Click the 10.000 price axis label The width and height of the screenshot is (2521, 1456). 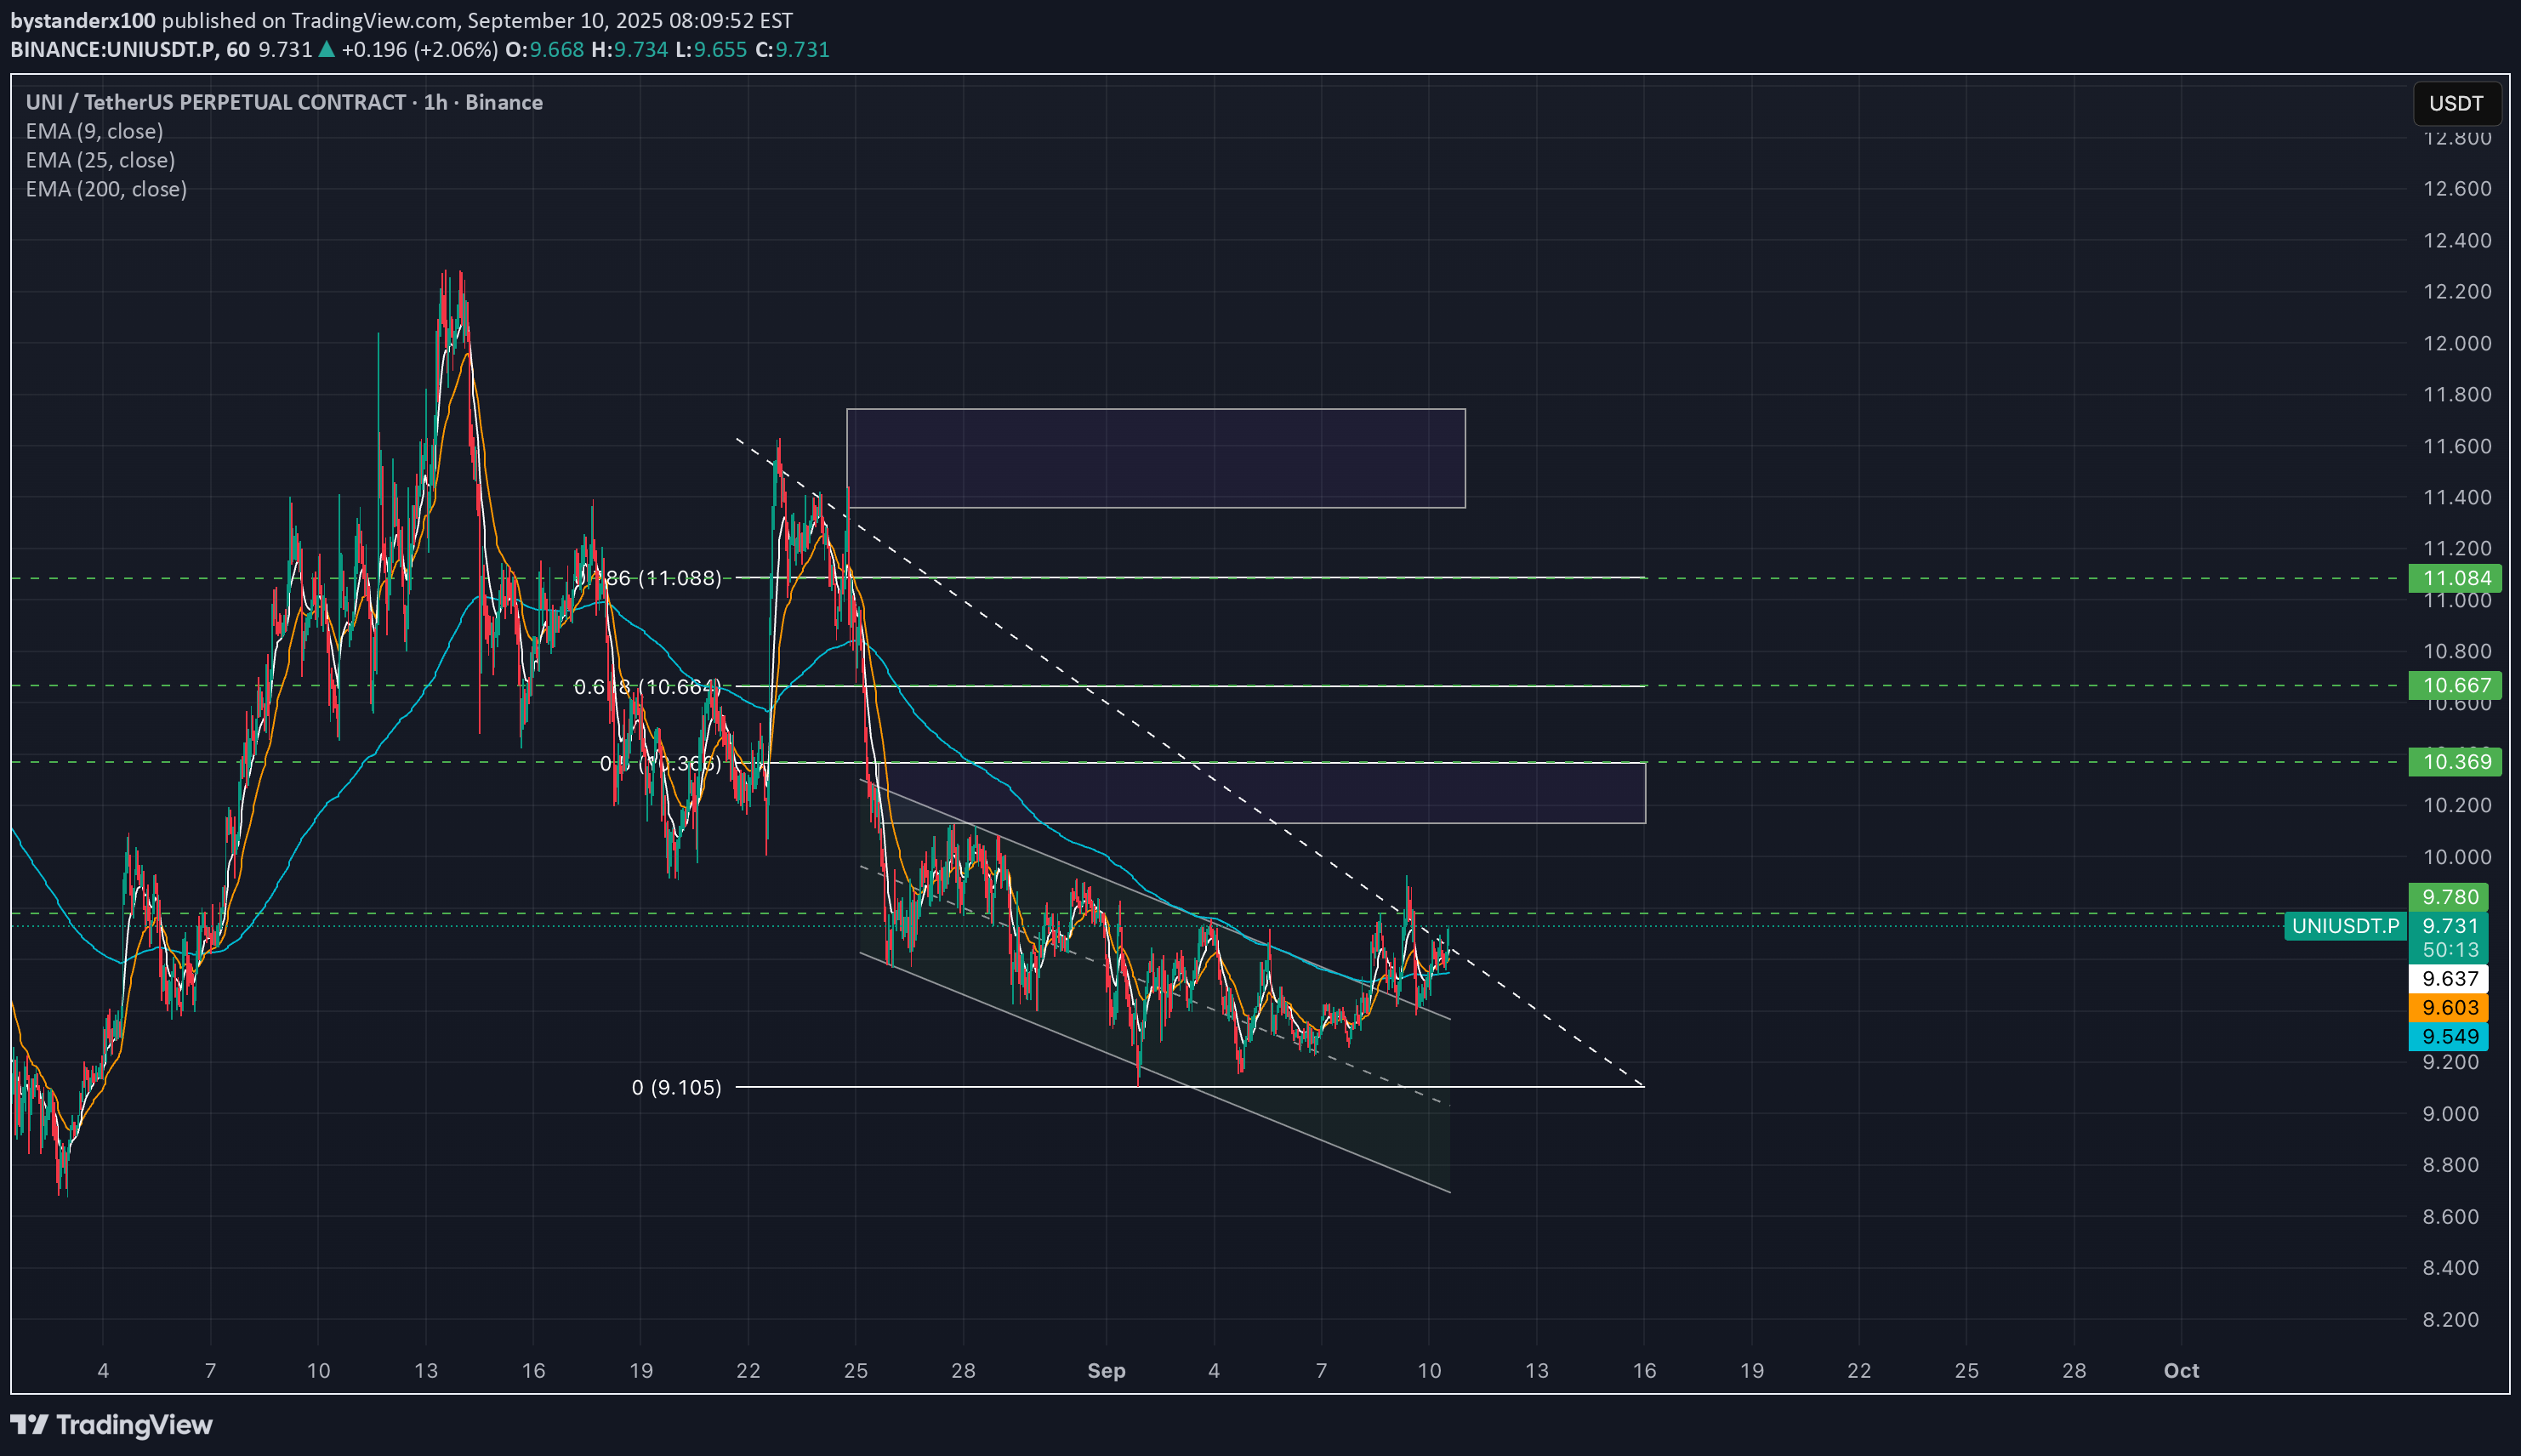2457,857
